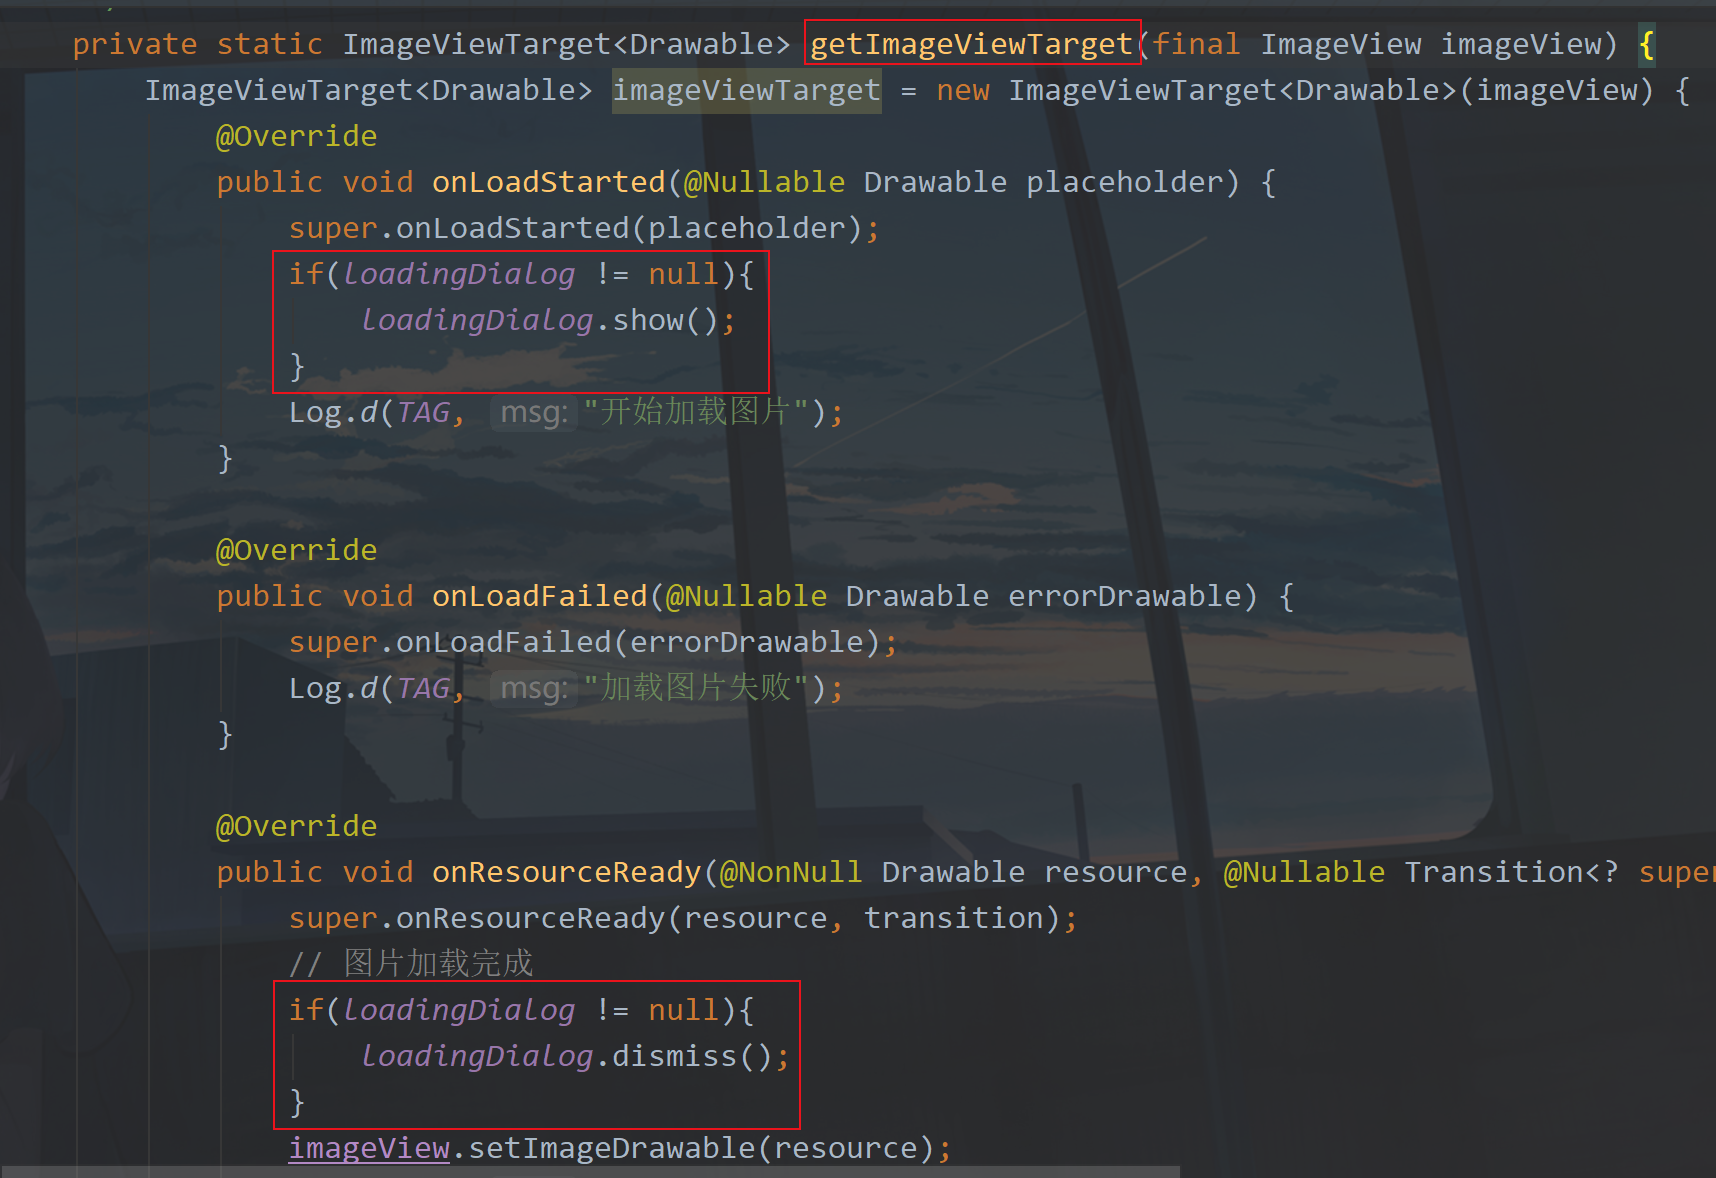Click the getImageViewTarget method name
This screenshot has height=1178, width=1716.
pyautogui.click(x=971, y=44)
